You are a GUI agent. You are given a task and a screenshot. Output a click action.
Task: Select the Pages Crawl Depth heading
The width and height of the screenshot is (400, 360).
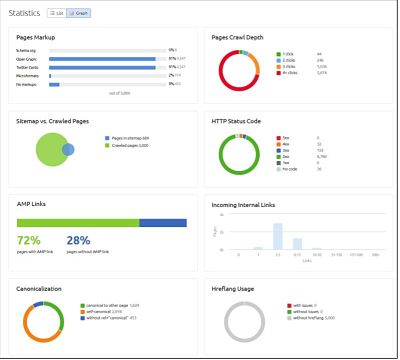point(237,37)
